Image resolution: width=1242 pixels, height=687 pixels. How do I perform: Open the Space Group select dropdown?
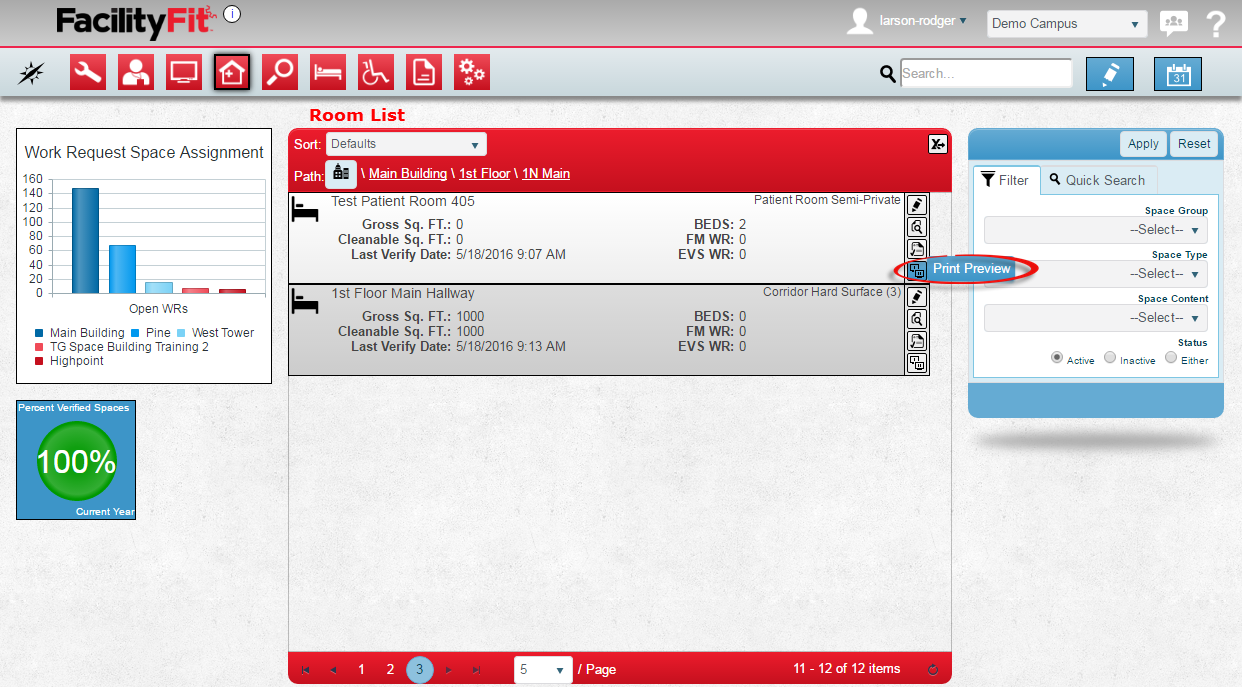pos(1096,230)
